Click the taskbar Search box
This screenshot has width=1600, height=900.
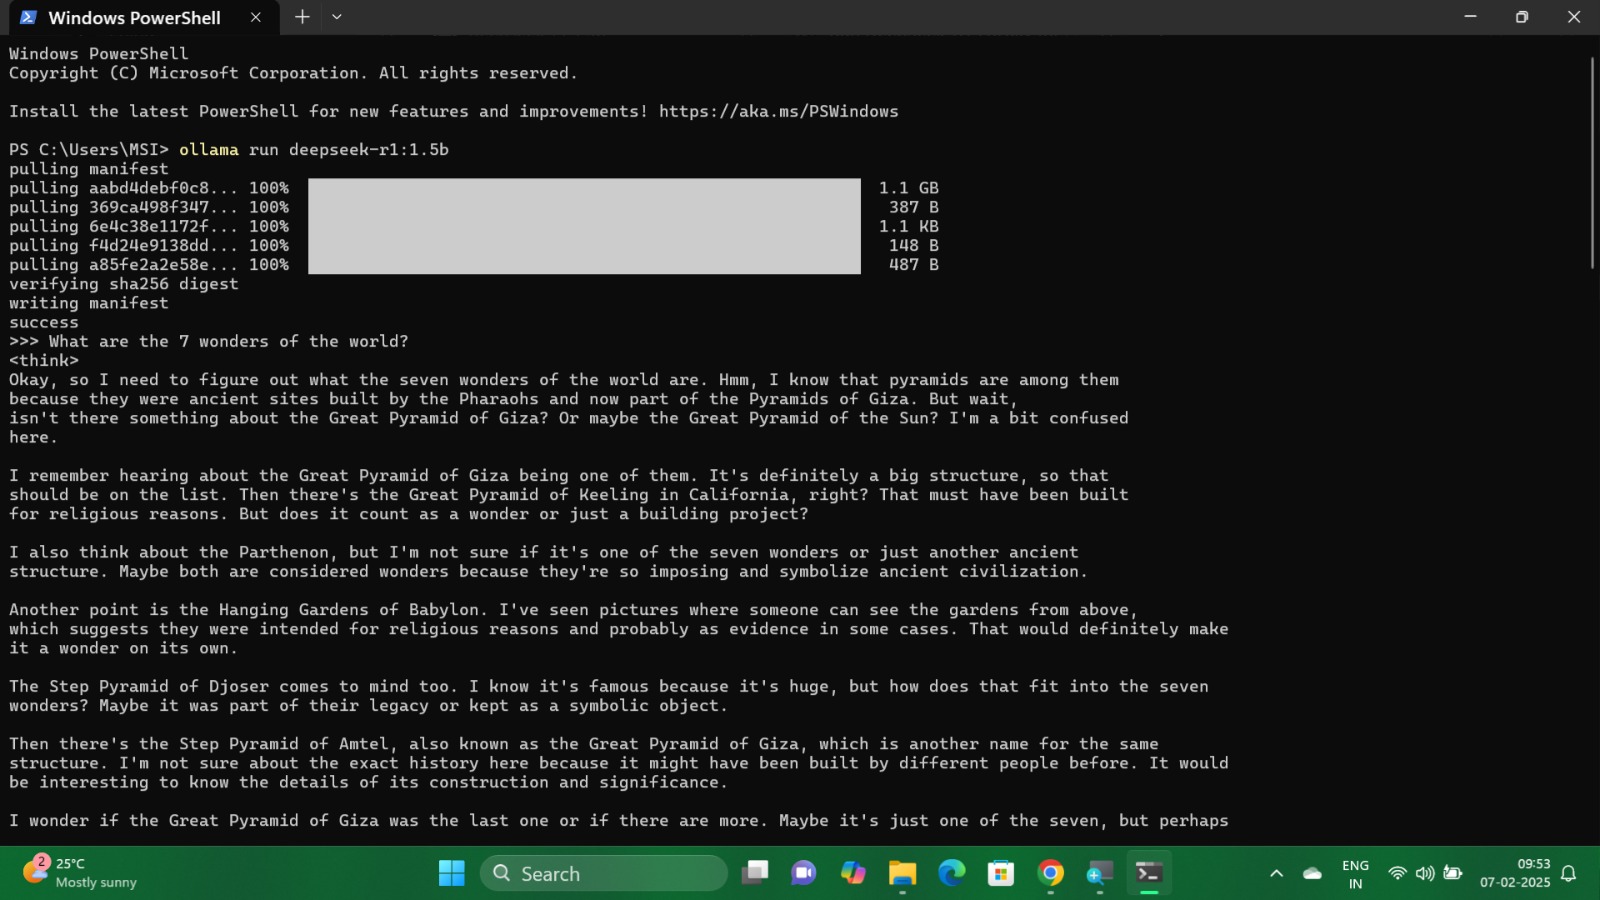pyautogui.click(x=603, y=873)
